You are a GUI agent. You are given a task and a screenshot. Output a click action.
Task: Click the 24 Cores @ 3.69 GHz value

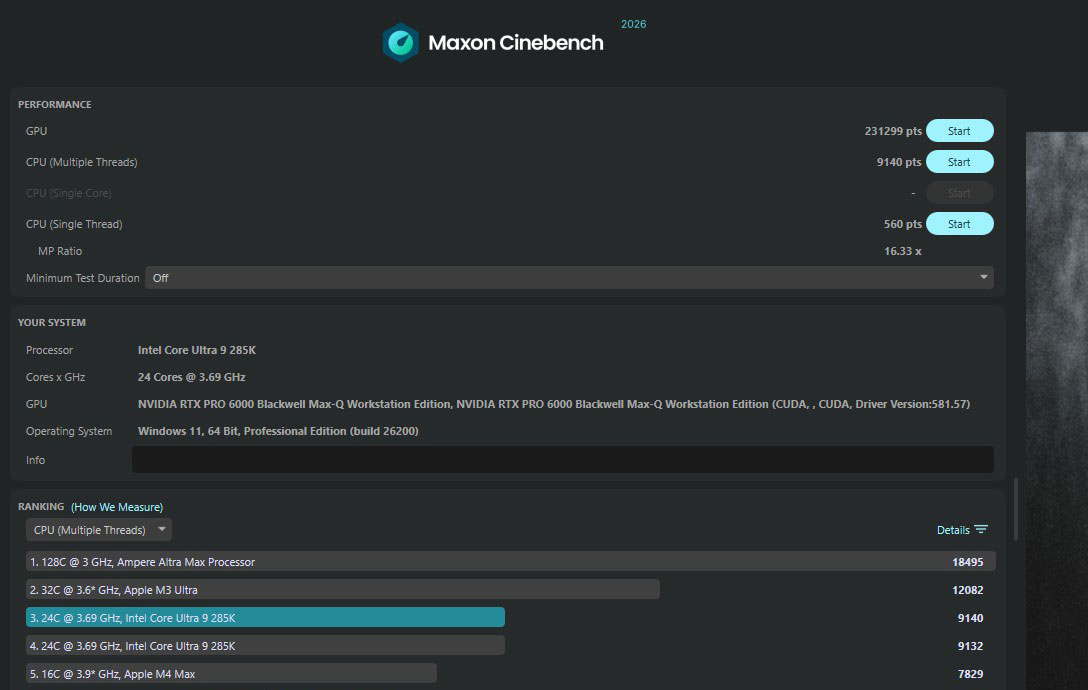pyautogui.click(x=192, y=377)
